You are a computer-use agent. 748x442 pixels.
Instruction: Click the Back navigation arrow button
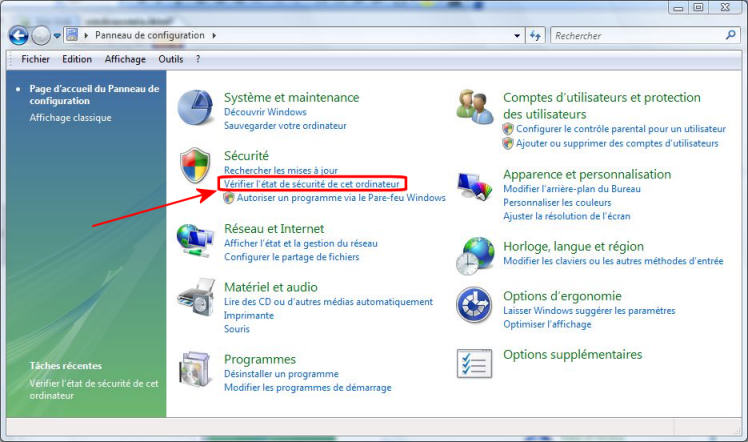[x=19, y=35]
